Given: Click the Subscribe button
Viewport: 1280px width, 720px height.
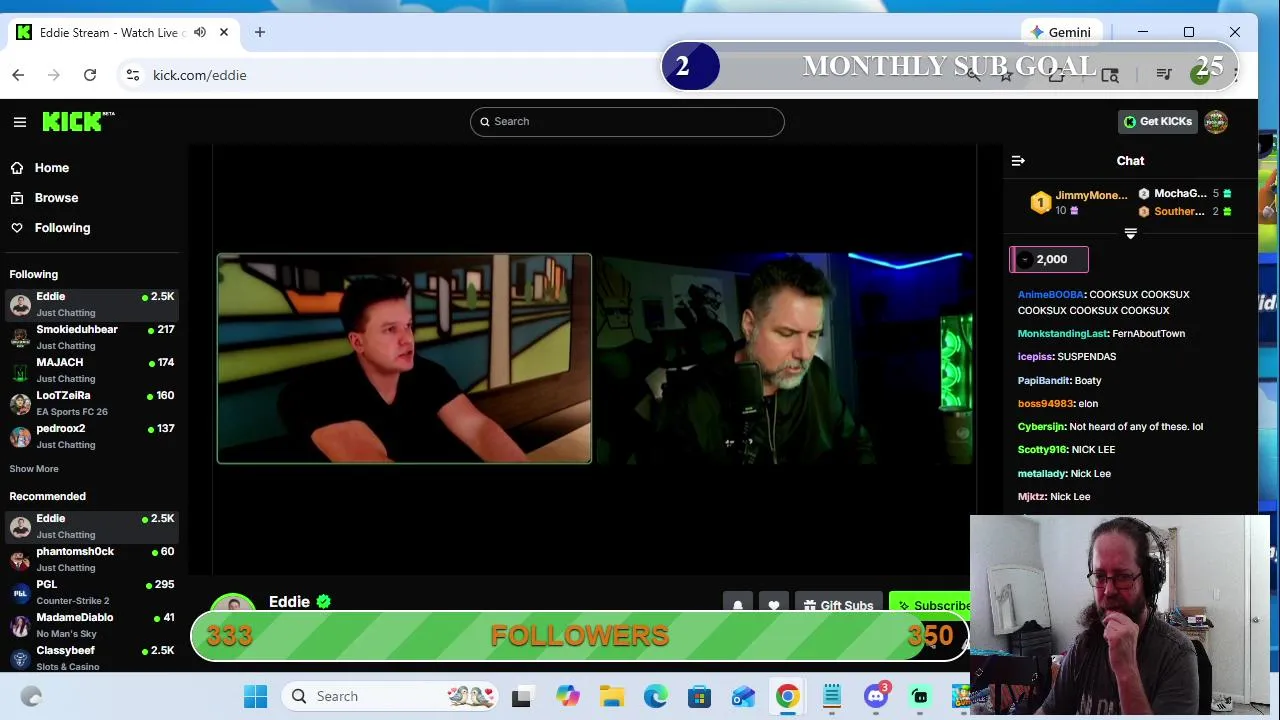Looking at the screenshot, I should point(931,605).
